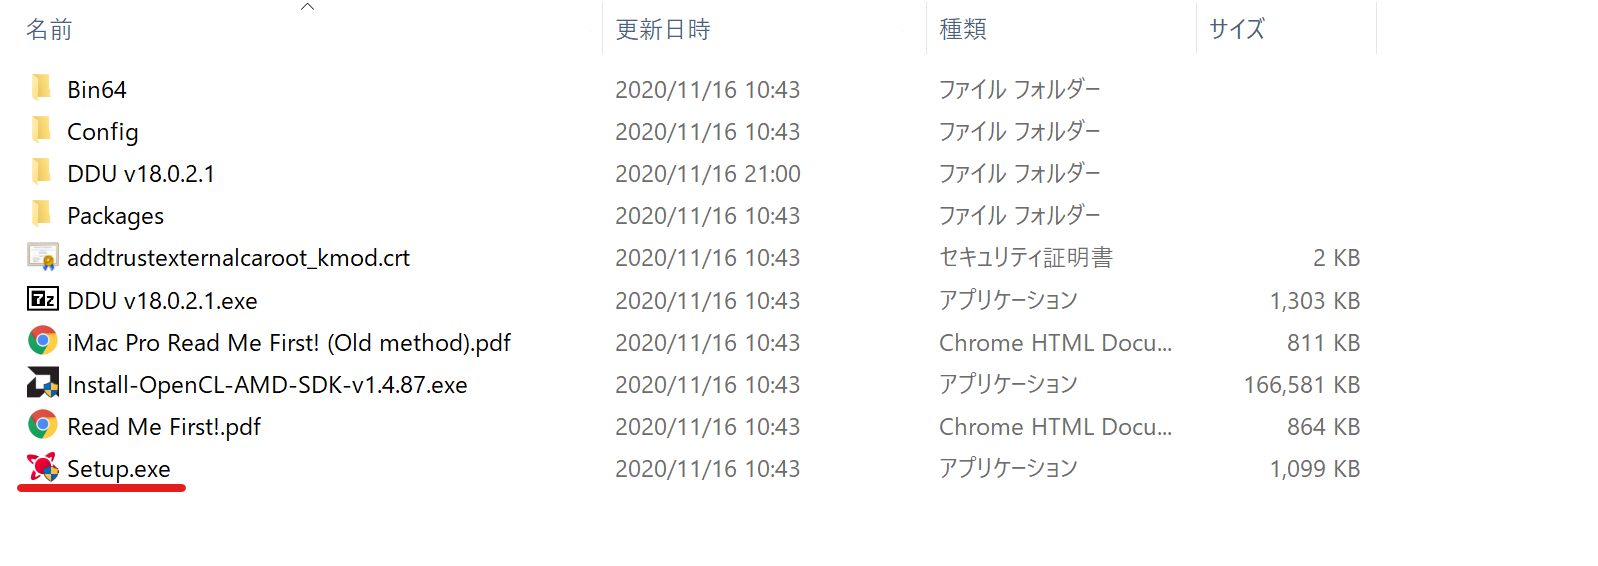Screen dimensions: 1598x566
Task: Click the DDU v18.0.2.1 folder icon
Action: pyautogui.click(x=41, y=172)
